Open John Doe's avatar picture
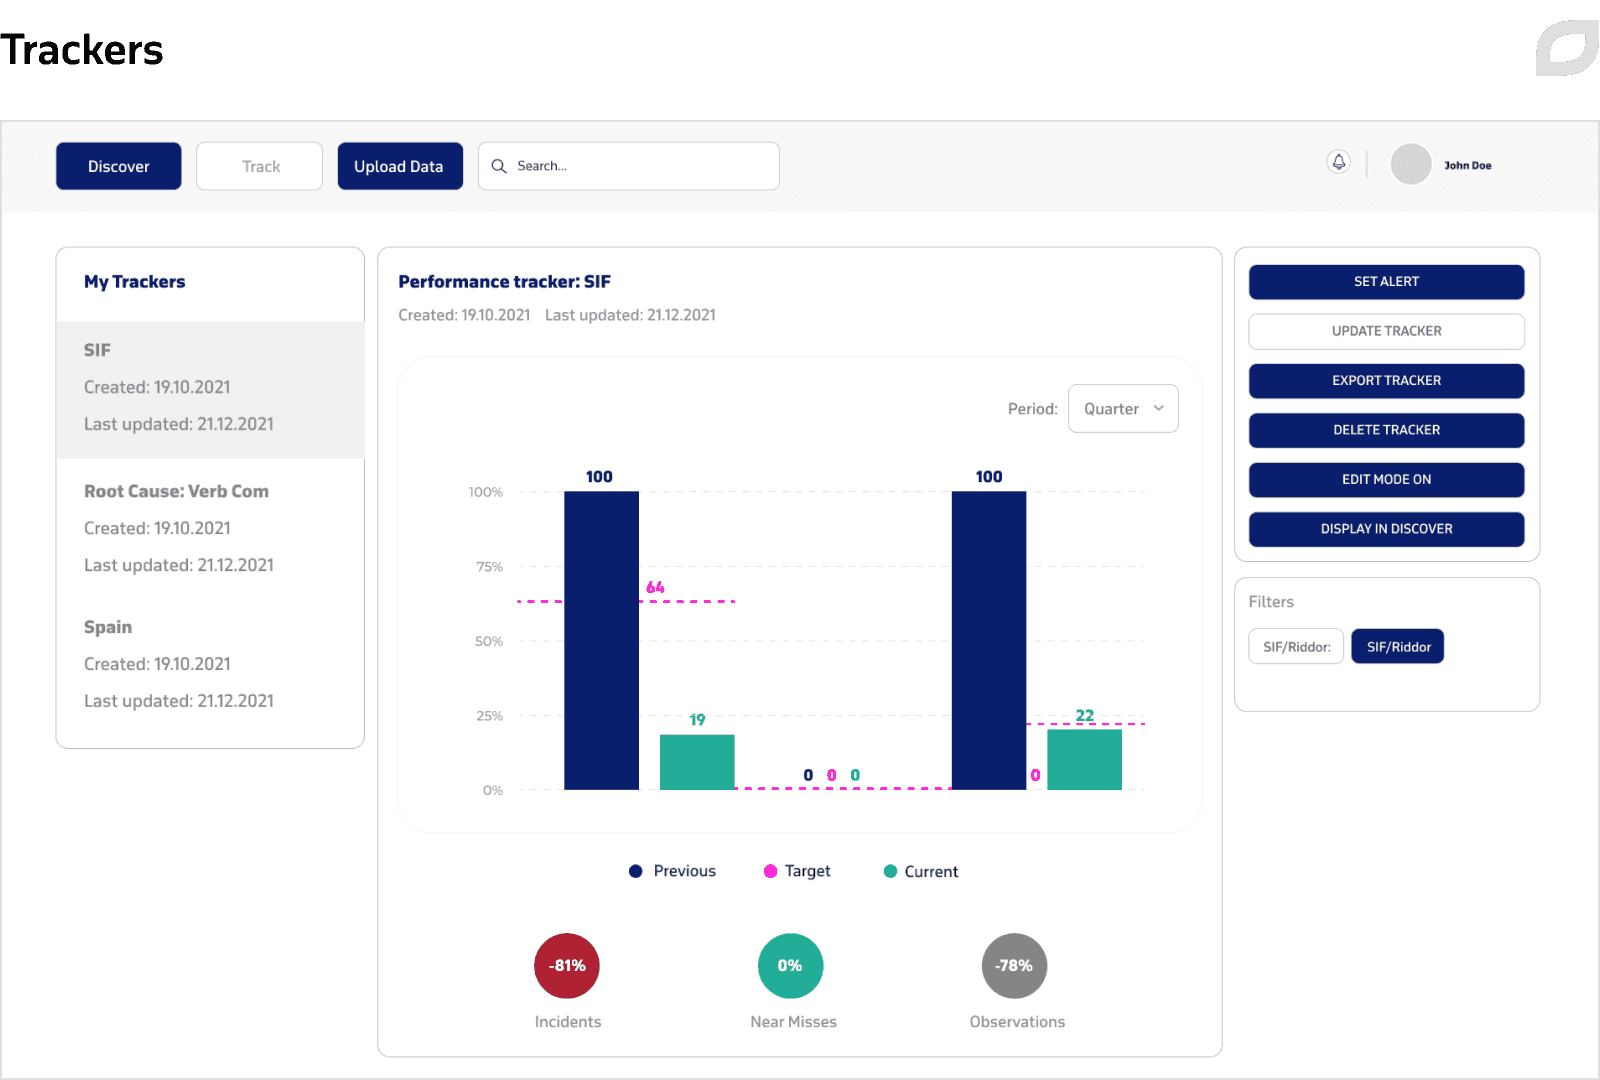The image size is (1600, 1080). point(1411,165)
